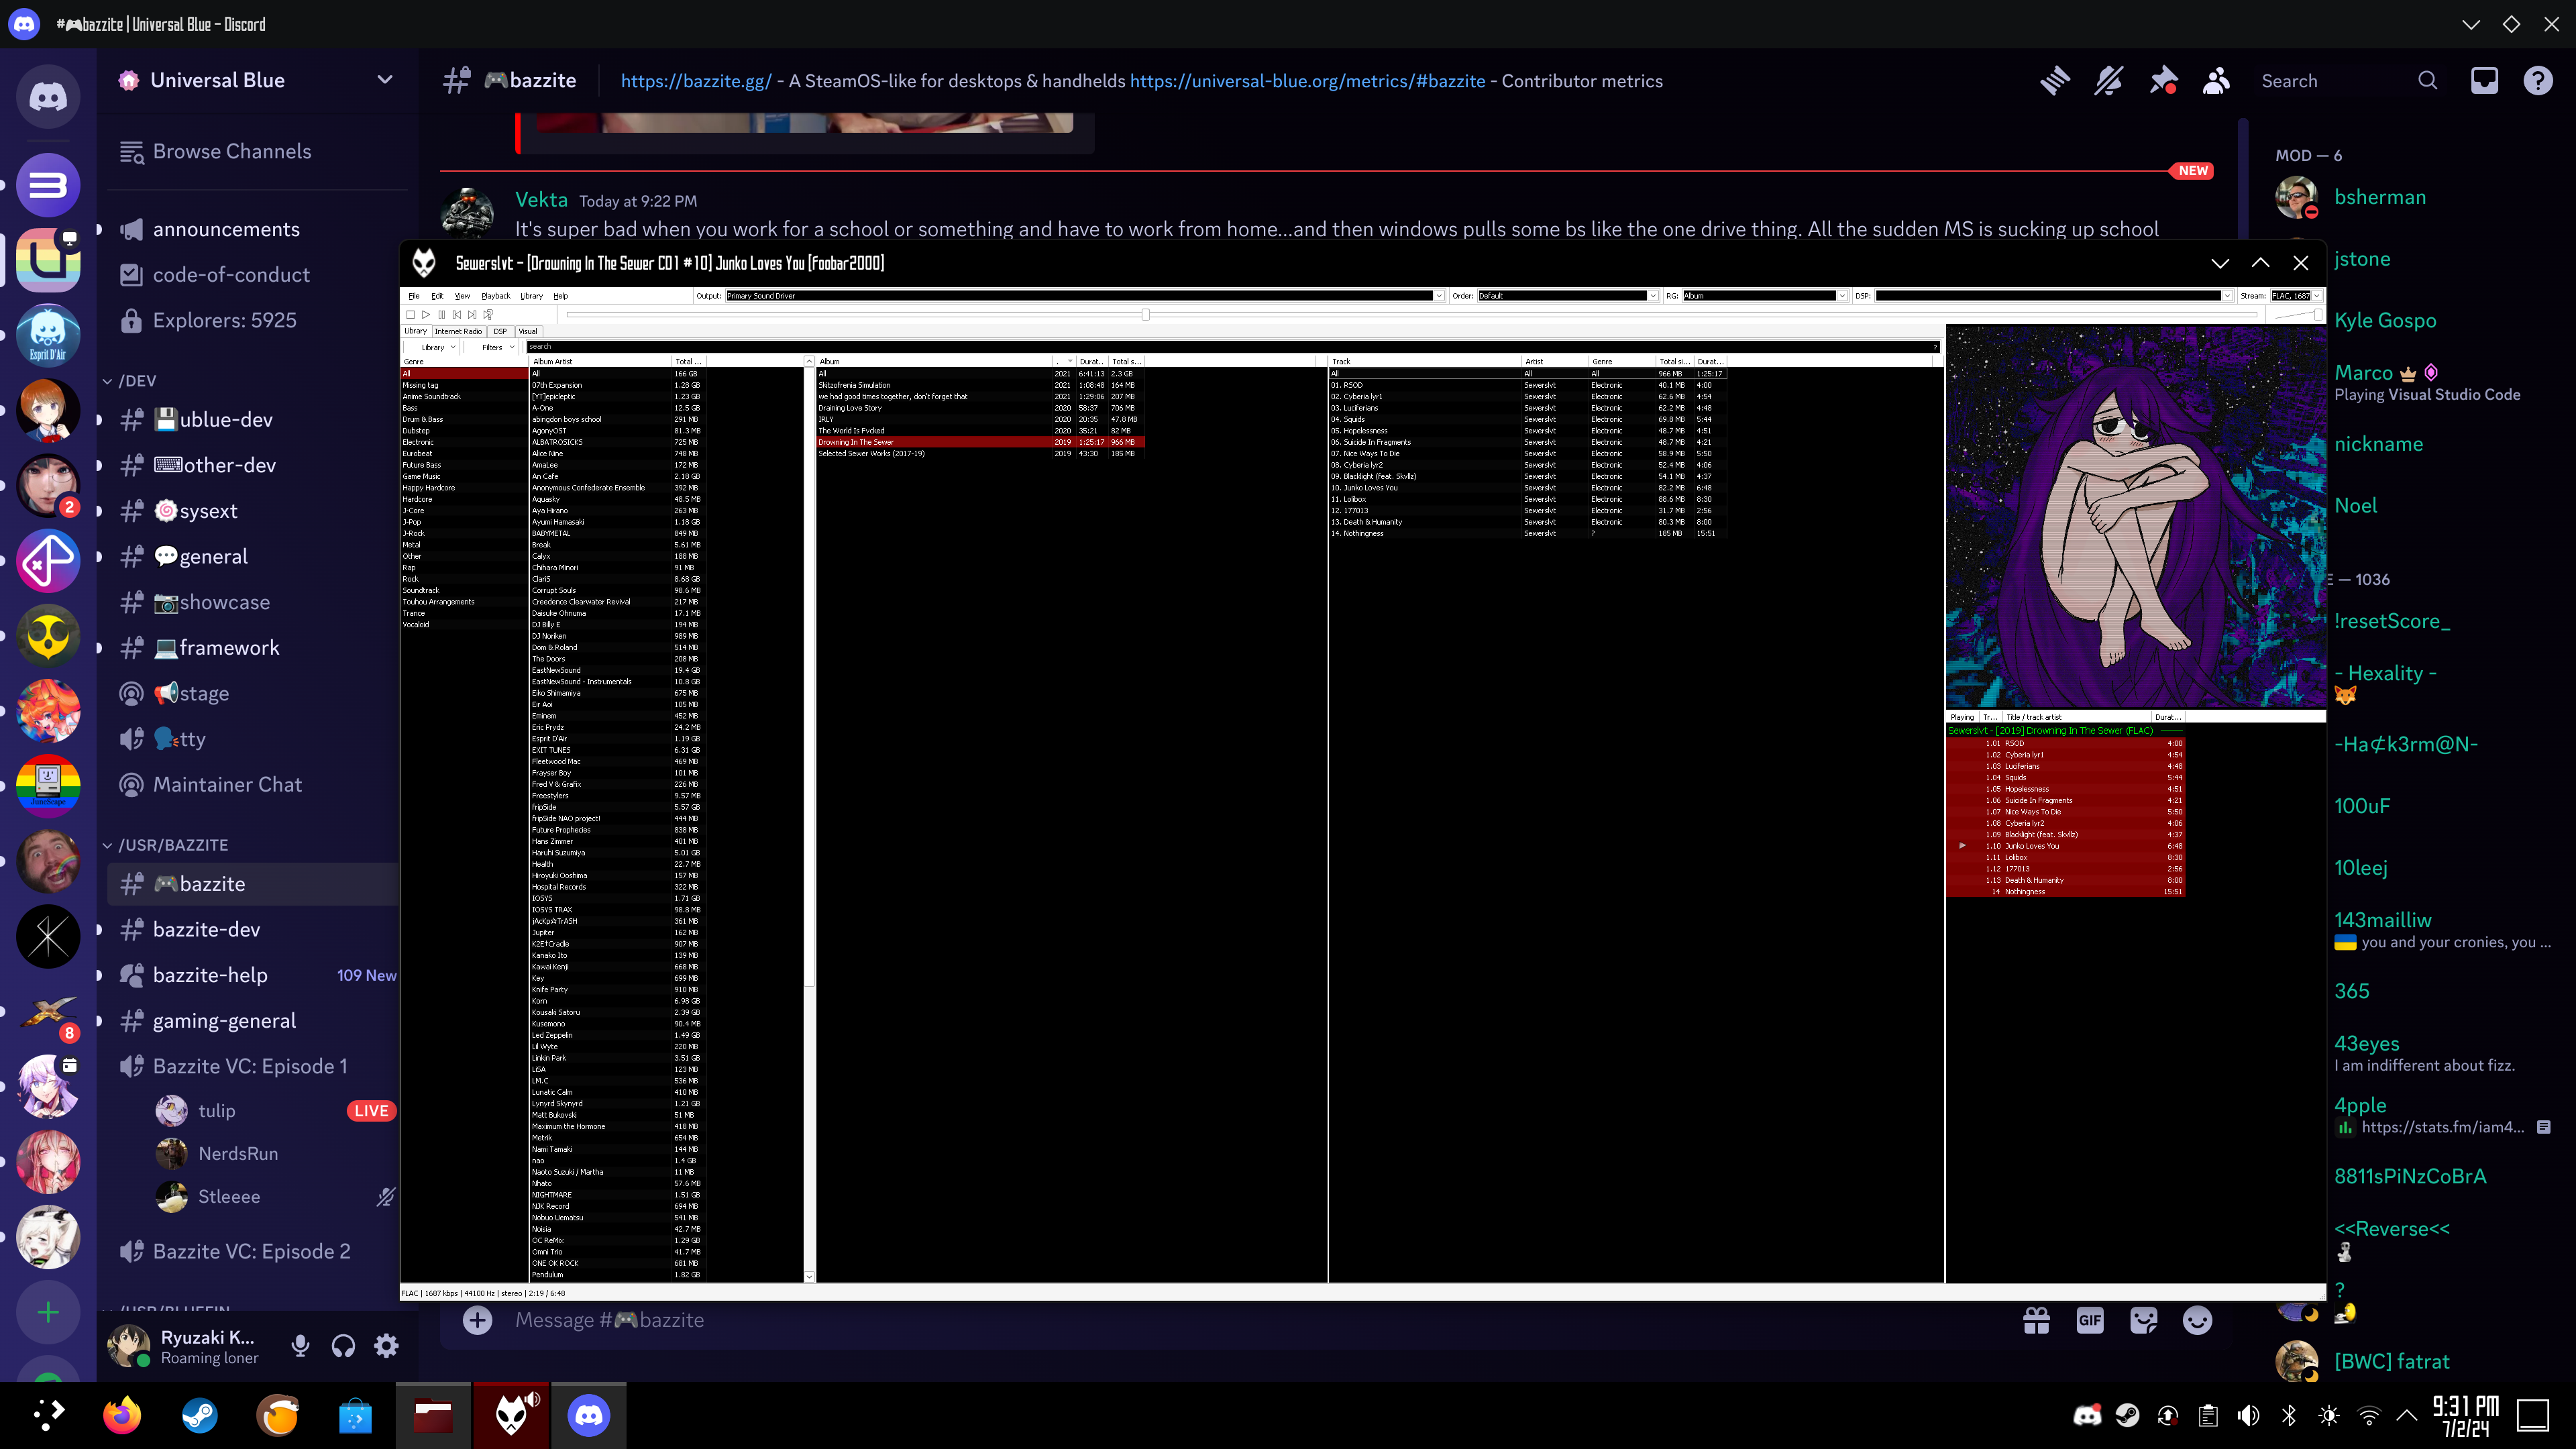The height and width of the screenshot is (1449, 2576).
Task: Click the Pause button in foobar2000
Action: 441,314
